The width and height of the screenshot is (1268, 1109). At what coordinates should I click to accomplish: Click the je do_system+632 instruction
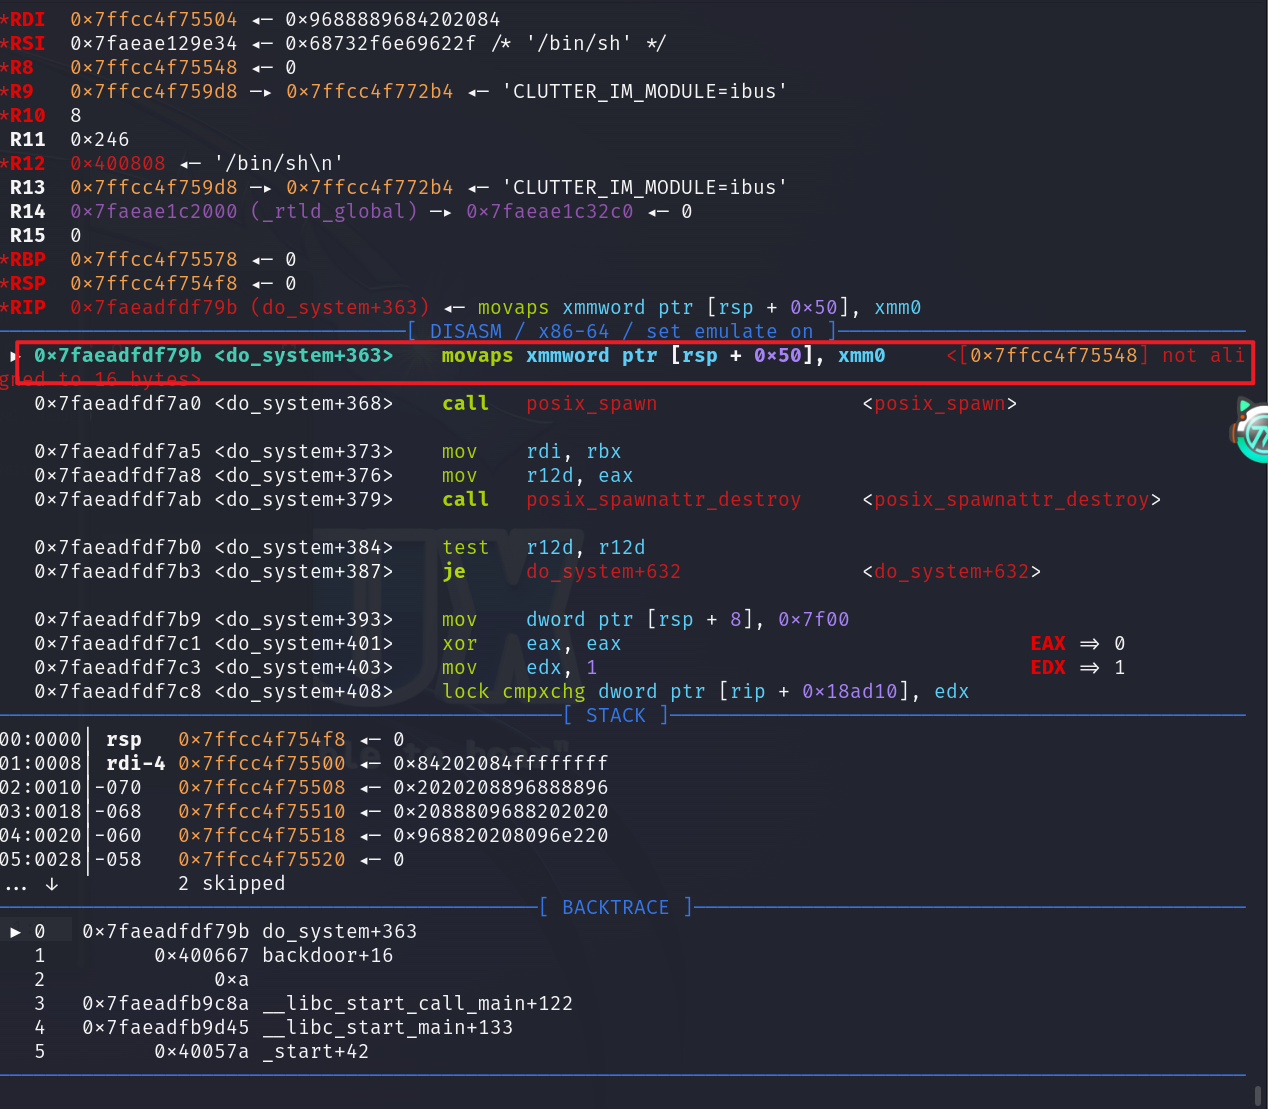click(562, 571)
